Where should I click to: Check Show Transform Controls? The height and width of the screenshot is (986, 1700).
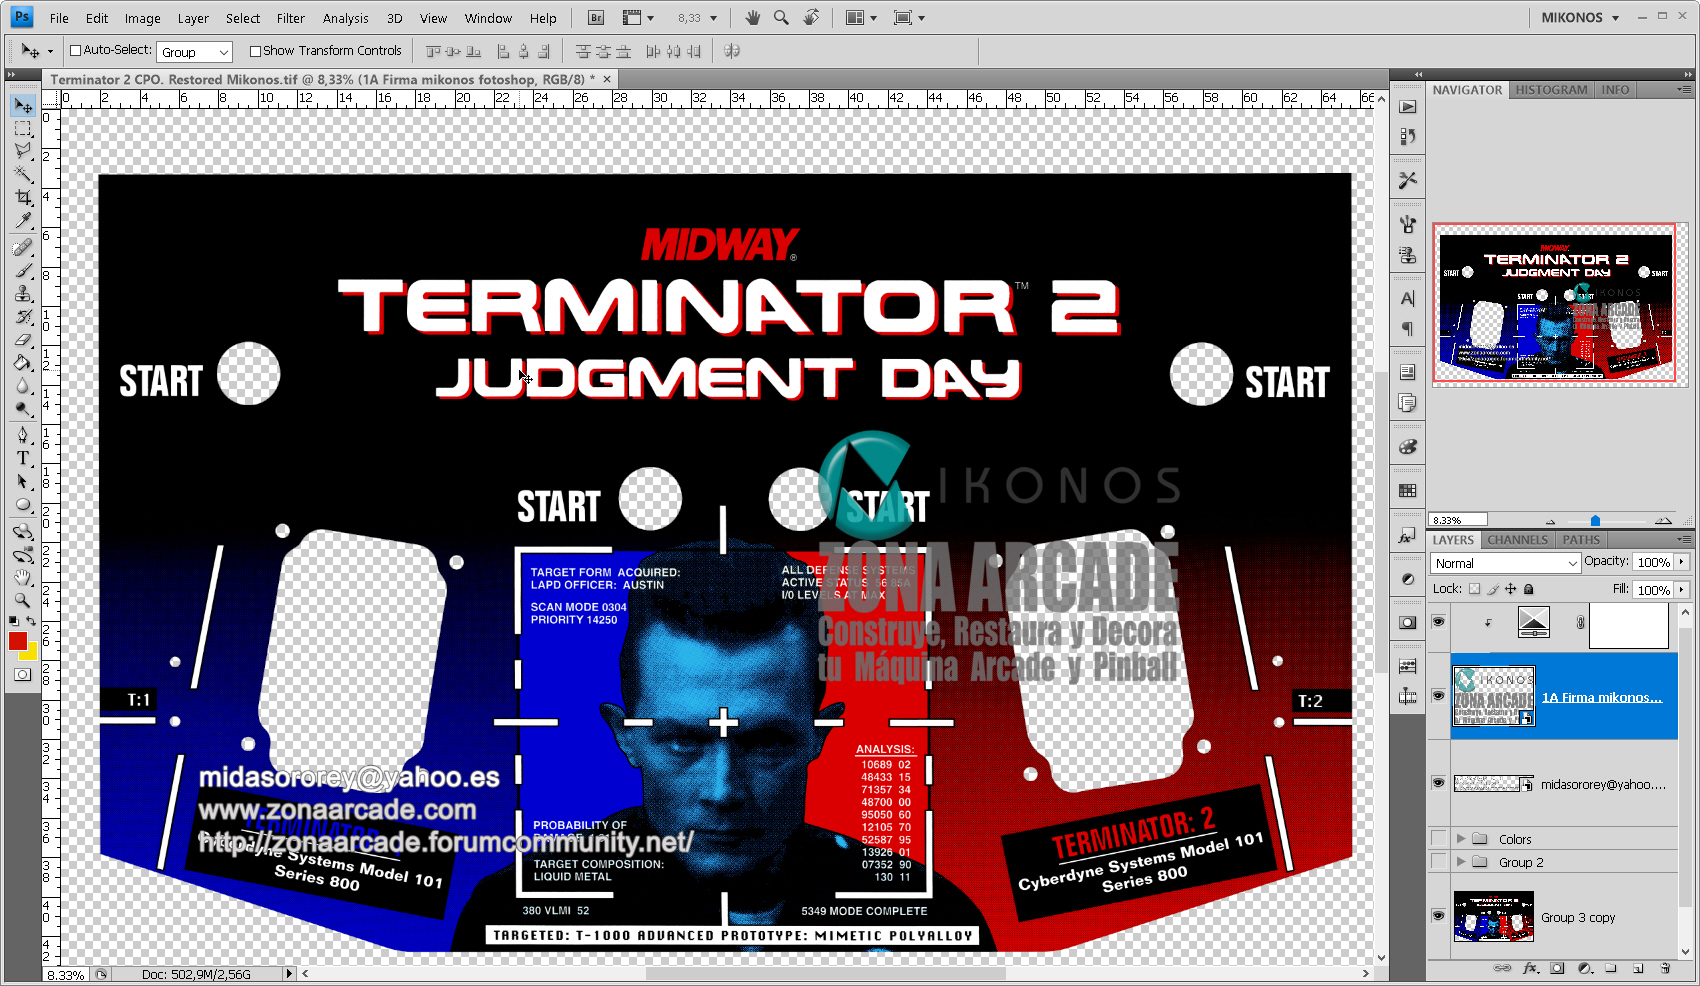click(255, 50)
